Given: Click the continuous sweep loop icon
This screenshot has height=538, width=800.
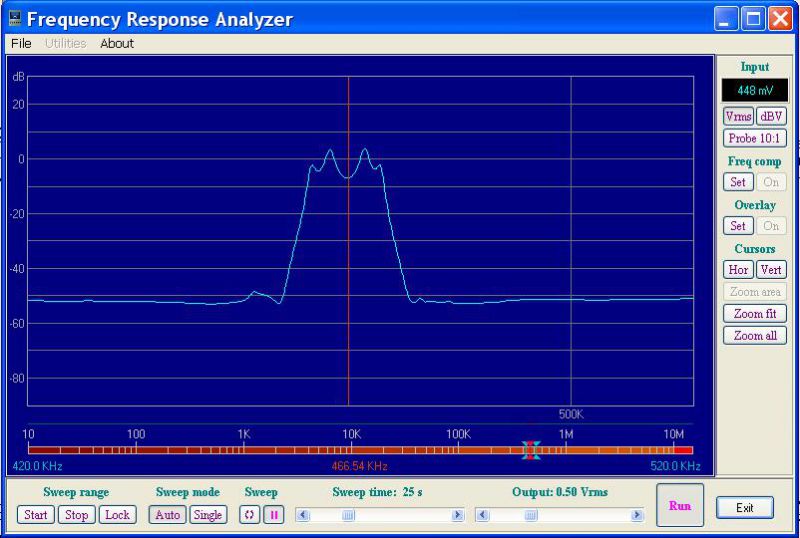Looking at the screenshot, I should coord(249,515).
